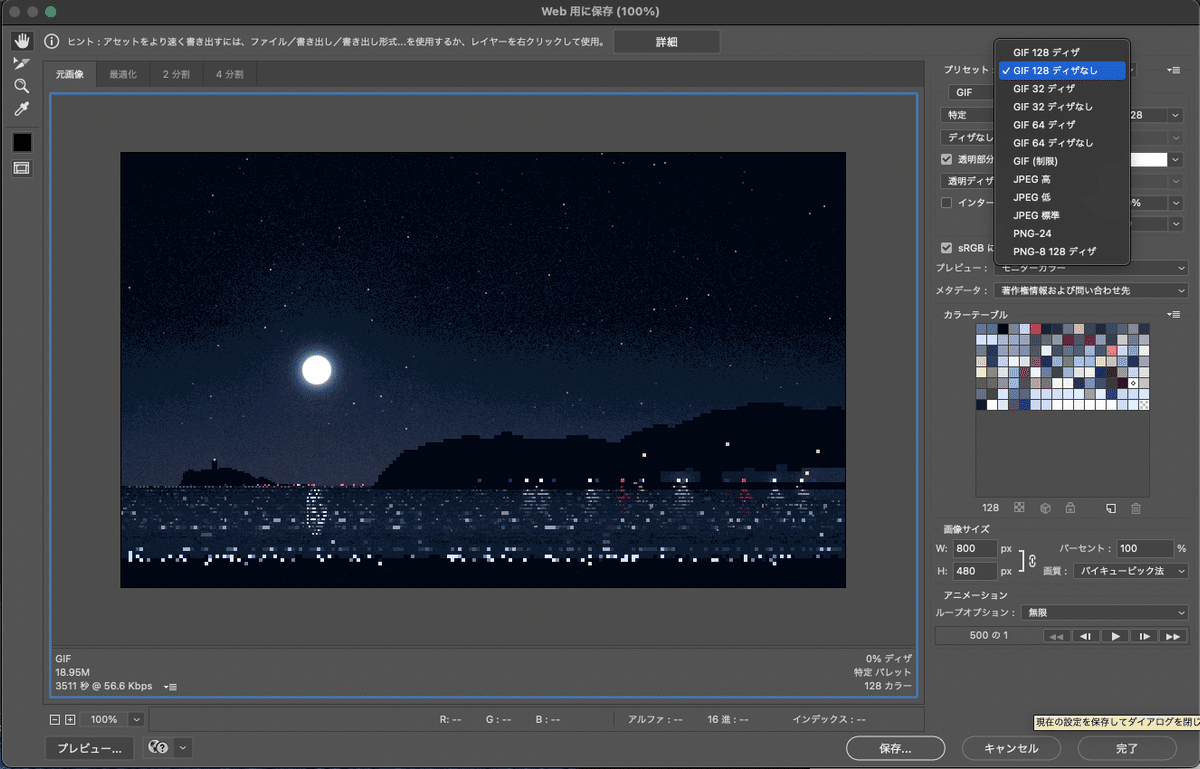Open the colors count dropdown arrow

pyautogui.click(x=1177, y=115)
